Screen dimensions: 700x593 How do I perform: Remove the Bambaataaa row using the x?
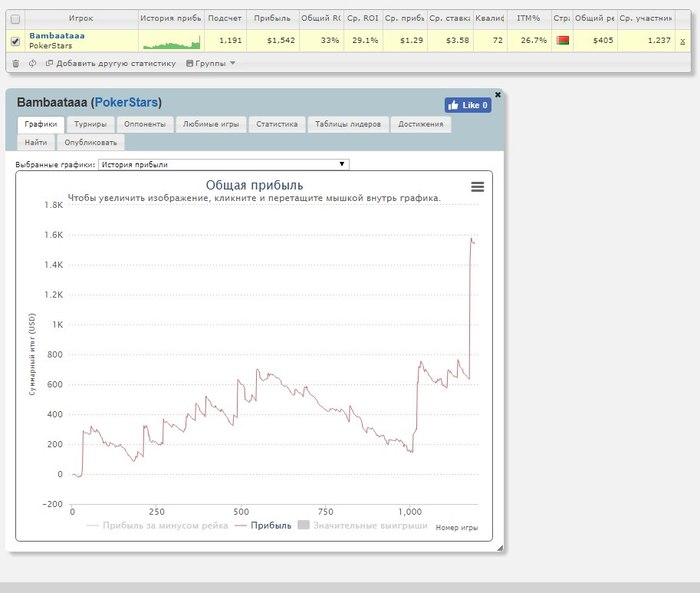click(682, 42)
